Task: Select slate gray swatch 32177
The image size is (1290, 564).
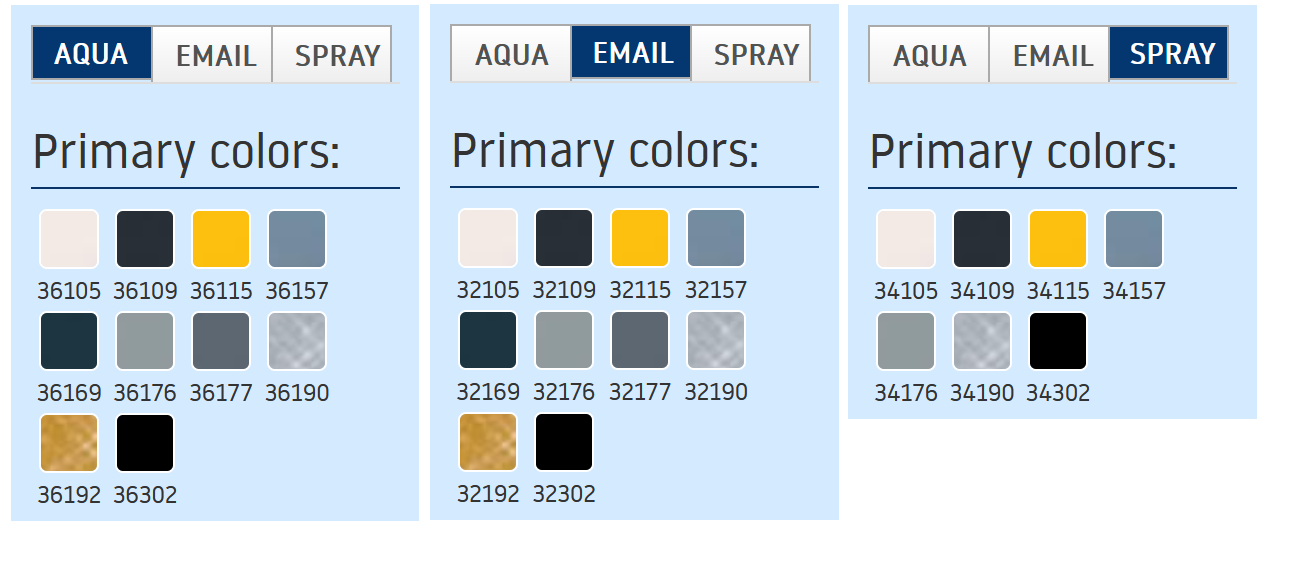Action: (640, 340)
